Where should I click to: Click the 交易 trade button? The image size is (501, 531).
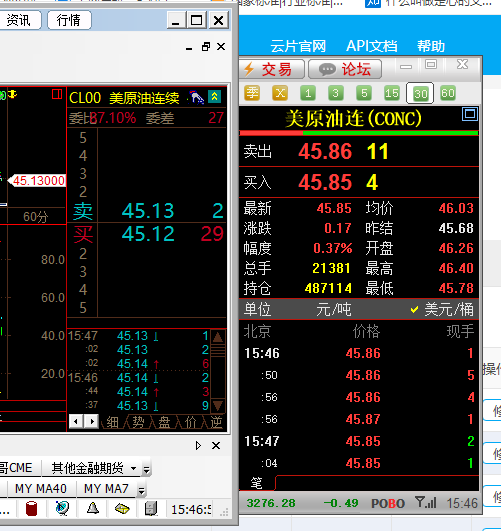[x=272, y=69]
